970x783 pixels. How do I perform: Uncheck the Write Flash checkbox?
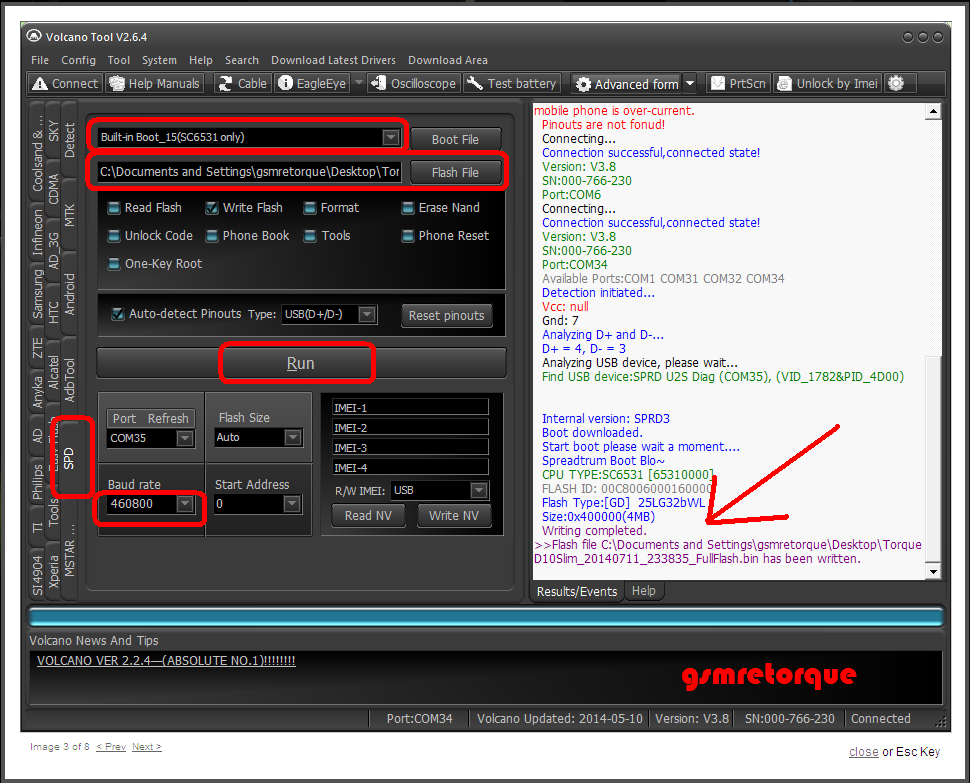[x=212, y=208]
